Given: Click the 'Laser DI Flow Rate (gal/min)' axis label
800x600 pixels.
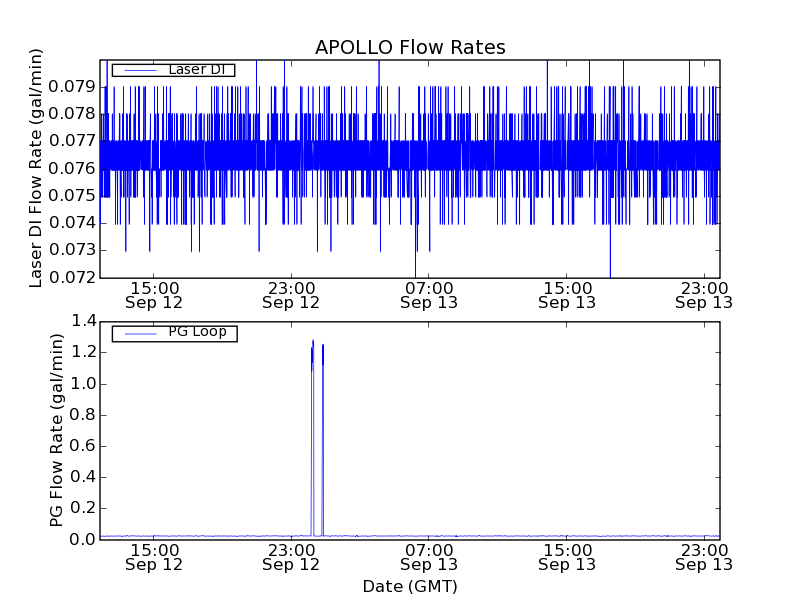Looking at the screenshot, I should [35, 168].
